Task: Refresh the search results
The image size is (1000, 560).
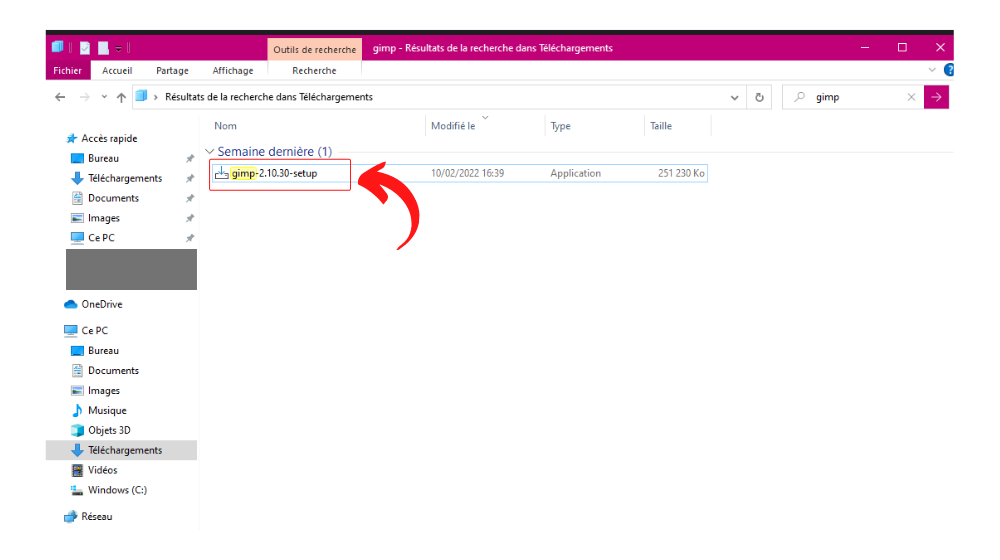Action: tap(759, 97)
